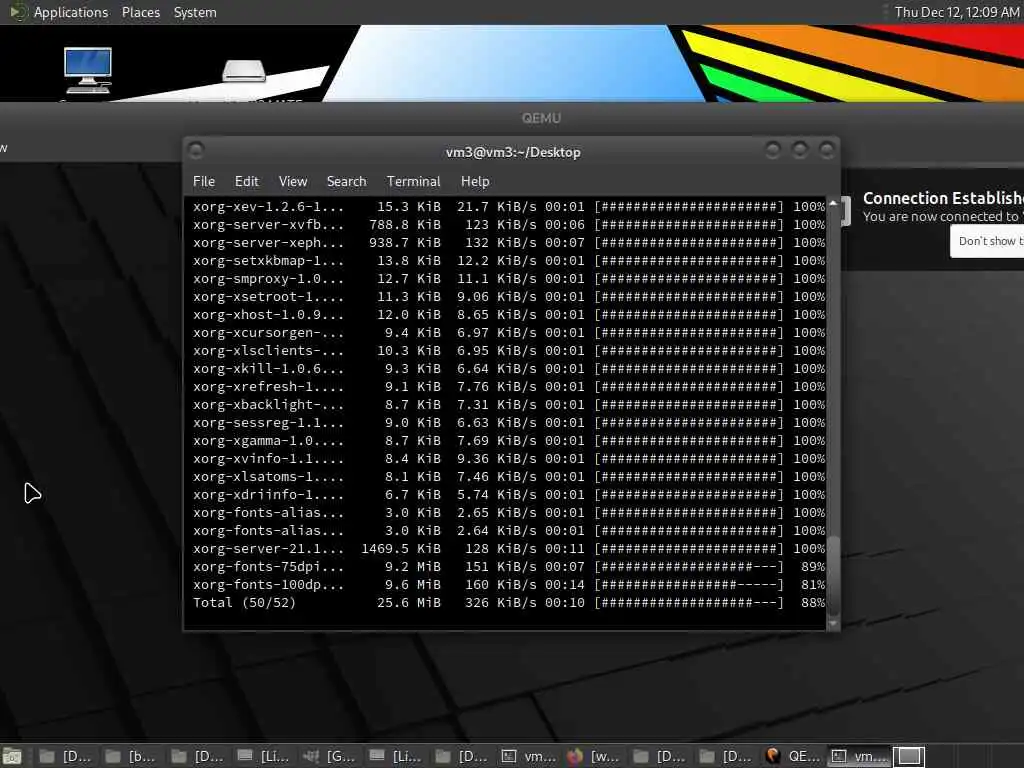Image resolution: width=1024 pixels, height=768 pixels.
Task: Click the 1469.5 KiB size value
Action: pyautogui.click(x=401, y=549)
